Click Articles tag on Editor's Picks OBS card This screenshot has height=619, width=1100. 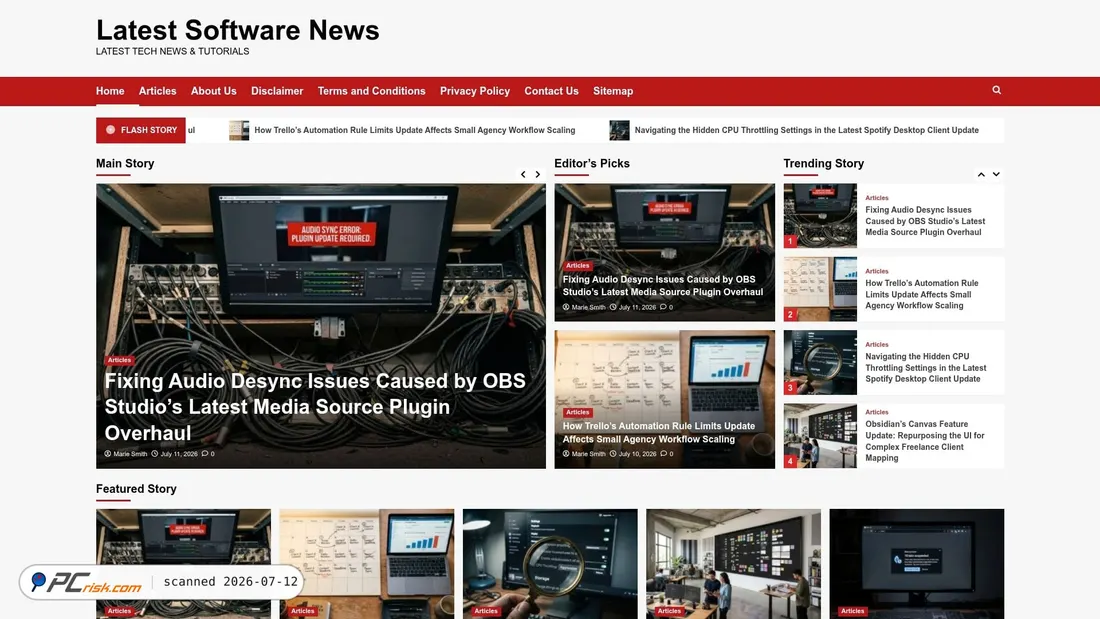tap(577, 266)
